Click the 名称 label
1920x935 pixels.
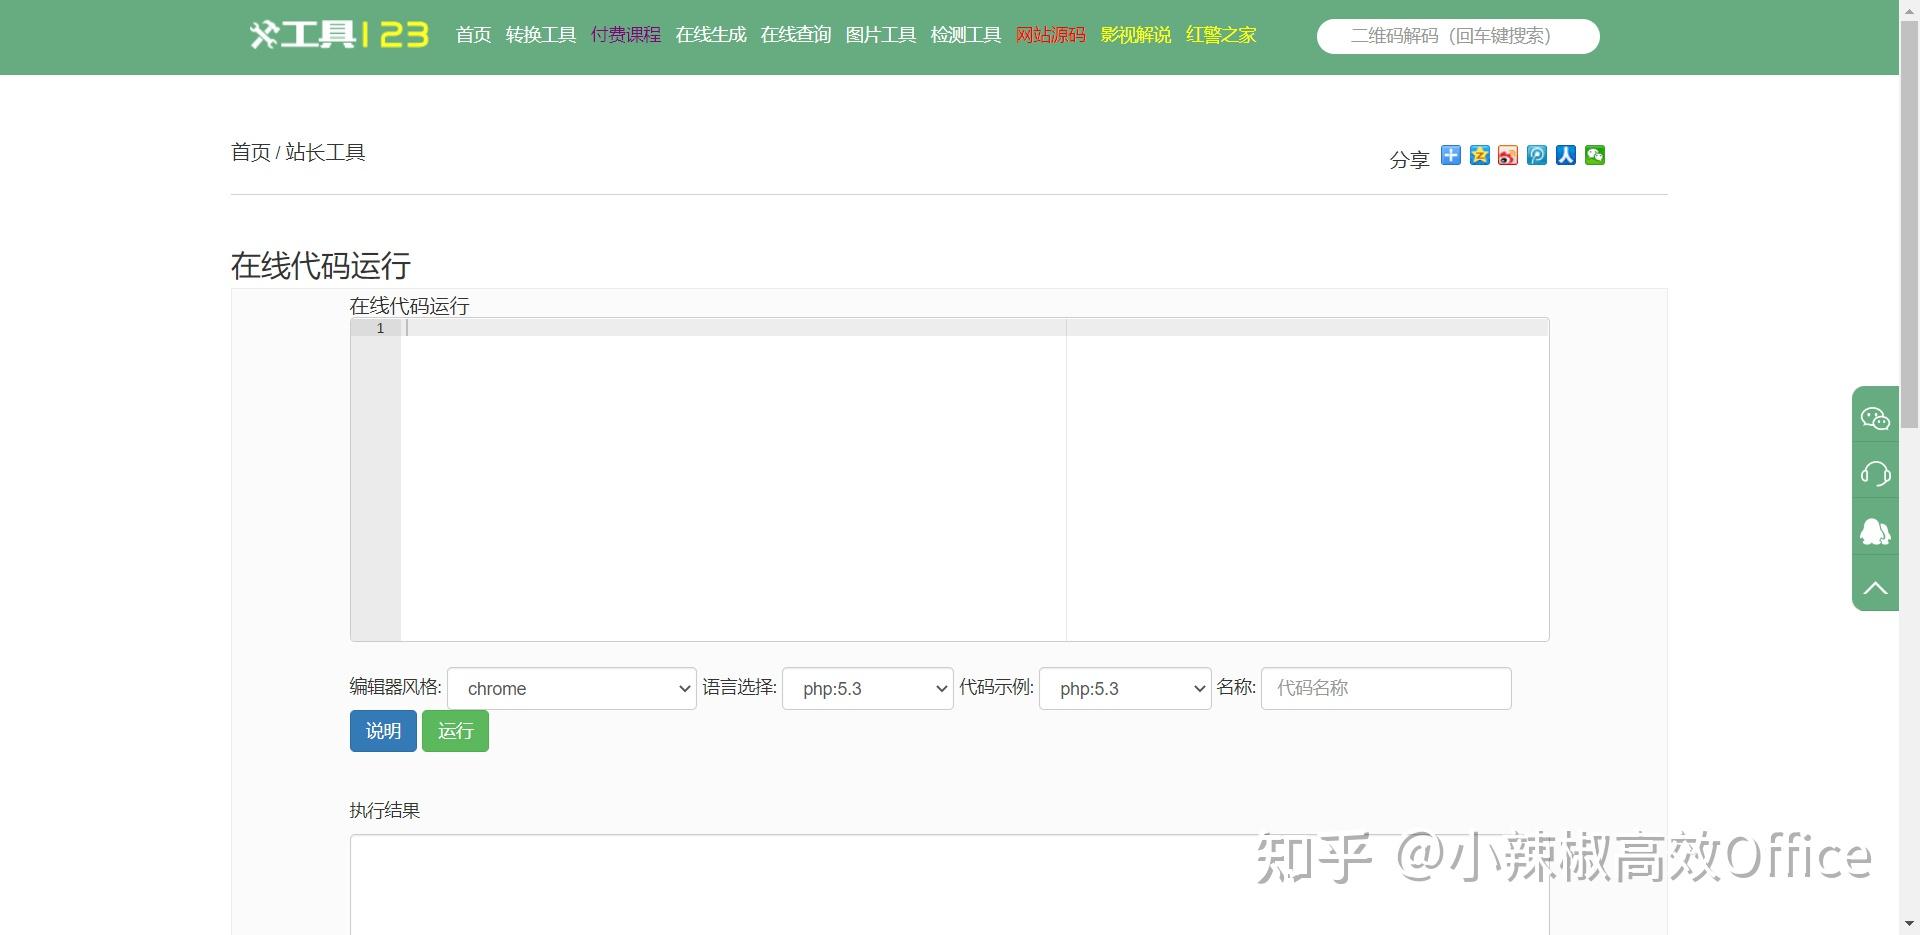(1236, 687)
